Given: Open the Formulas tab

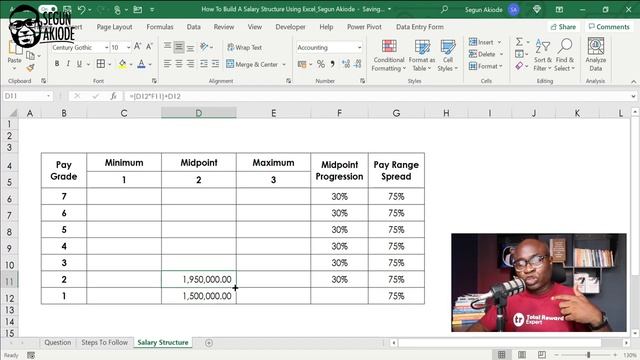Looking at the screenshot, I should coord(160,27).
